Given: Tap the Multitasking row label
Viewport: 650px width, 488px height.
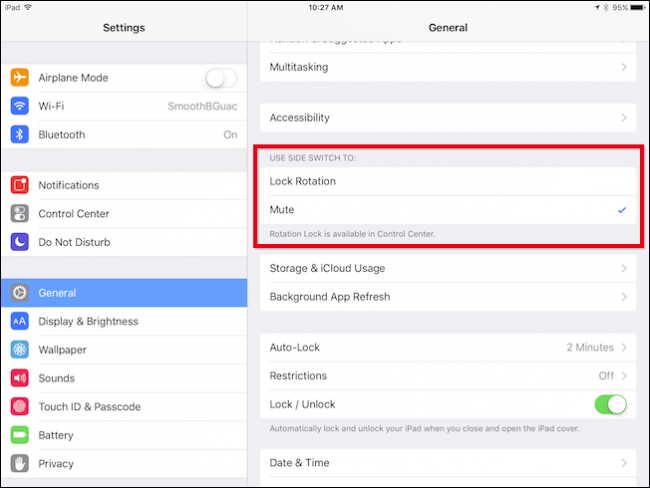Looking at the screenshot, I should (x=299, y=67).
